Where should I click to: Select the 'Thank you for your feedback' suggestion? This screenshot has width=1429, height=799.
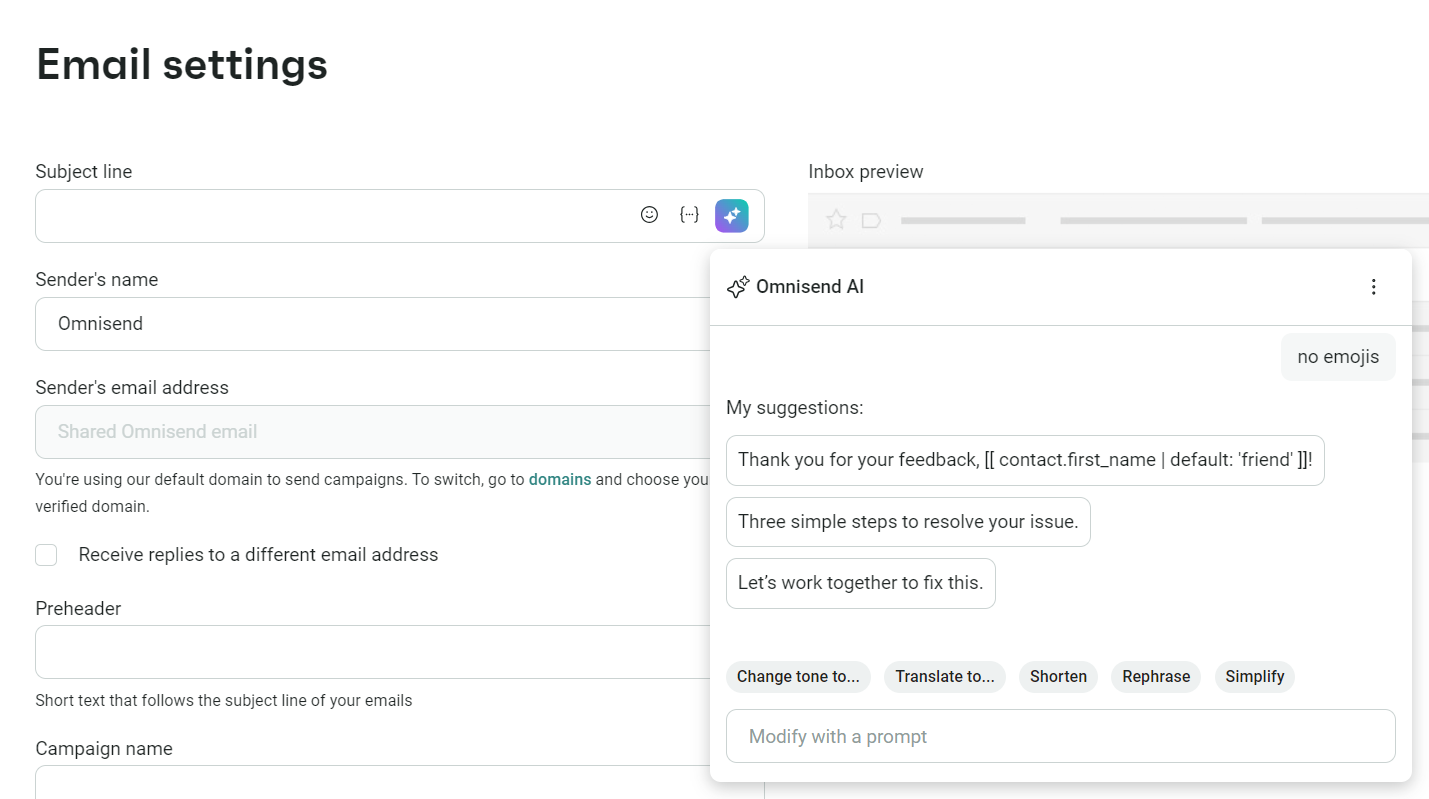tap(1025, 460)
